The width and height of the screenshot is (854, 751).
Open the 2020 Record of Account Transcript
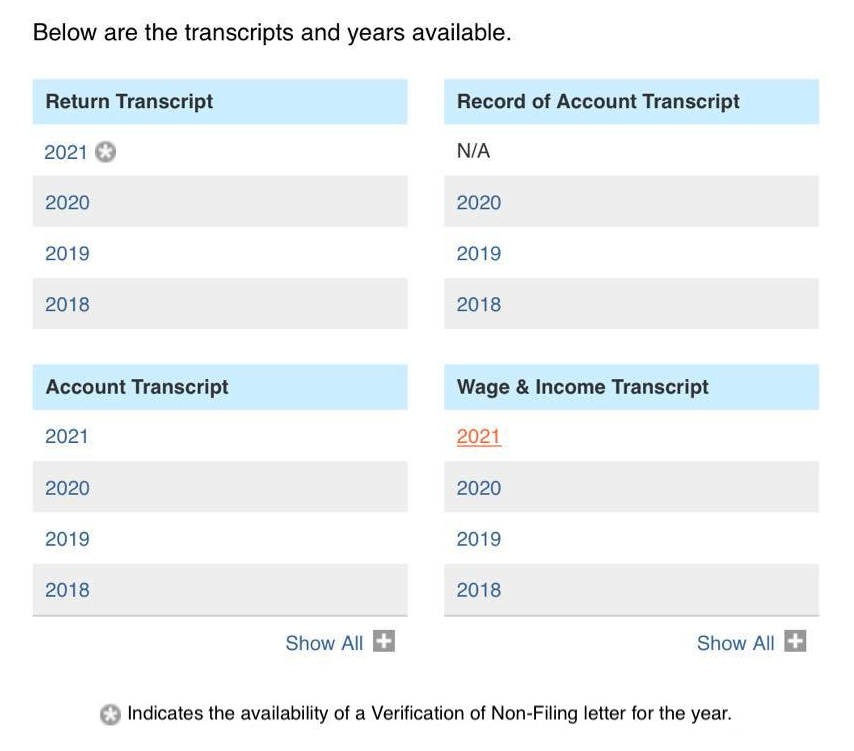tap(478, 203)
